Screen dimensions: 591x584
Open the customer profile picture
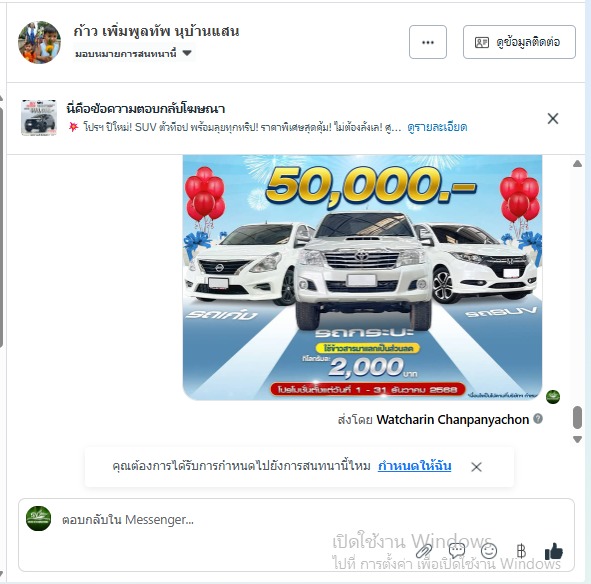tap(39, 42)
